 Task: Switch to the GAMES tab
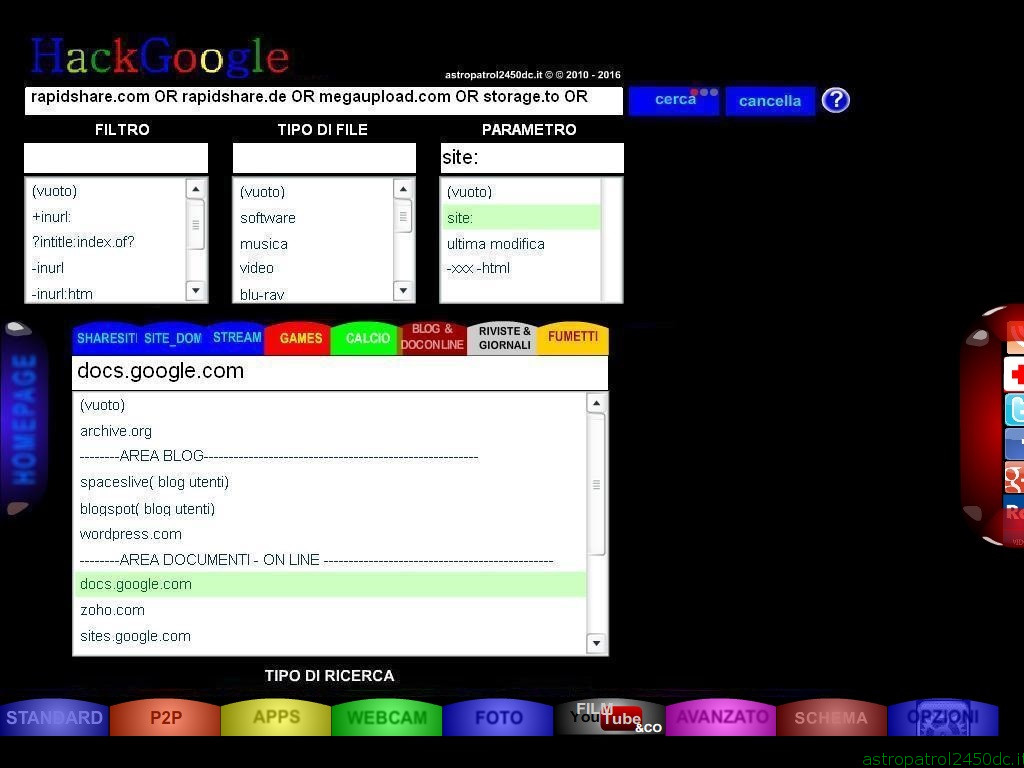click(x=300, y=338)
